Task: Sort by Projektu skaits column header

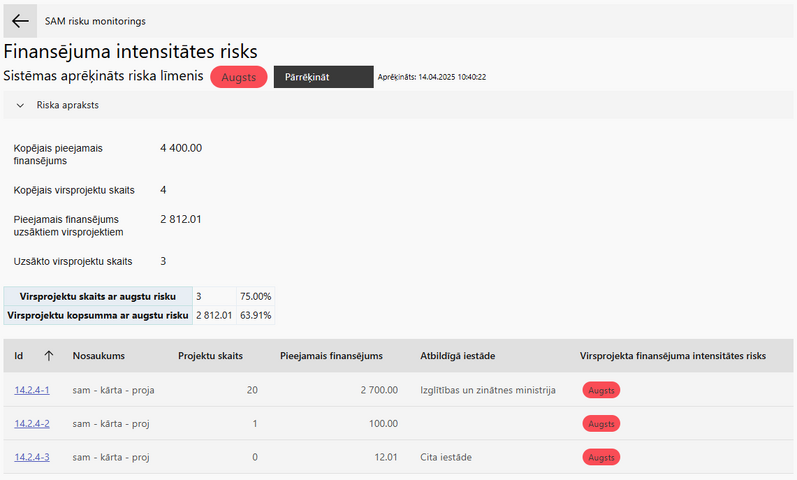Action: 210,356
